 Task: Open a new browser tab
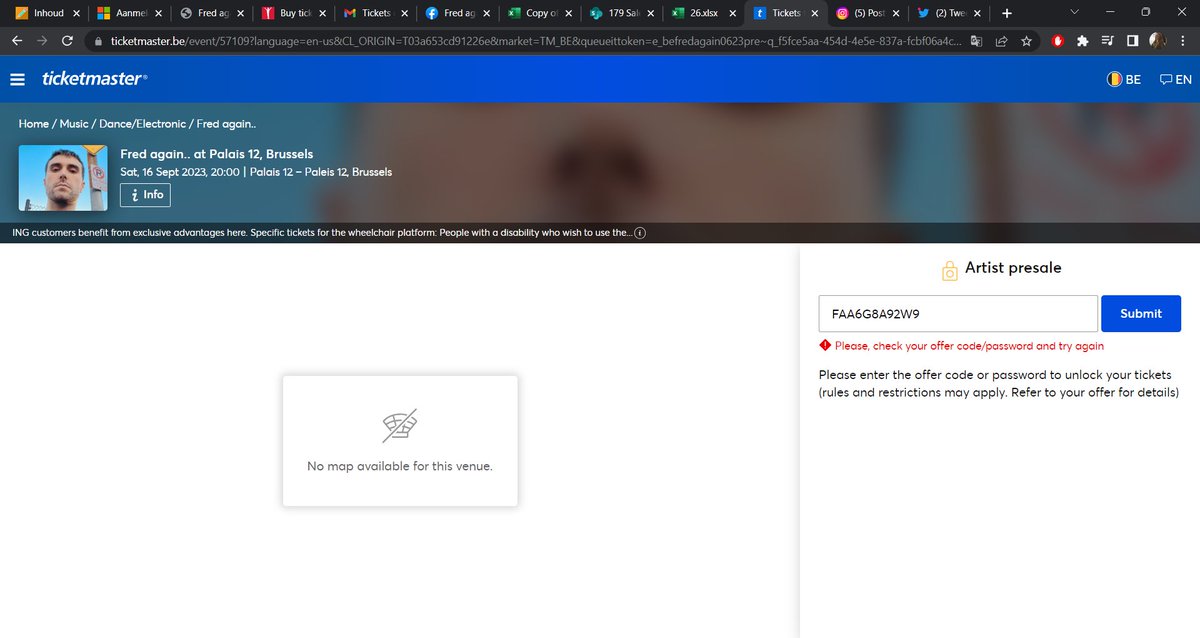[1006, 13]
